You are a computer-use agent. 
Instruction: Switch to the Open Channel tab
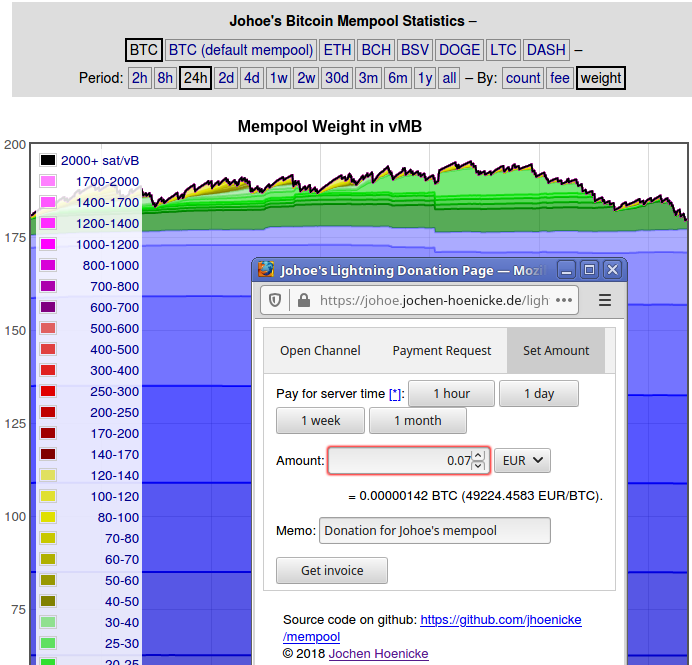(x=320, y=351)
